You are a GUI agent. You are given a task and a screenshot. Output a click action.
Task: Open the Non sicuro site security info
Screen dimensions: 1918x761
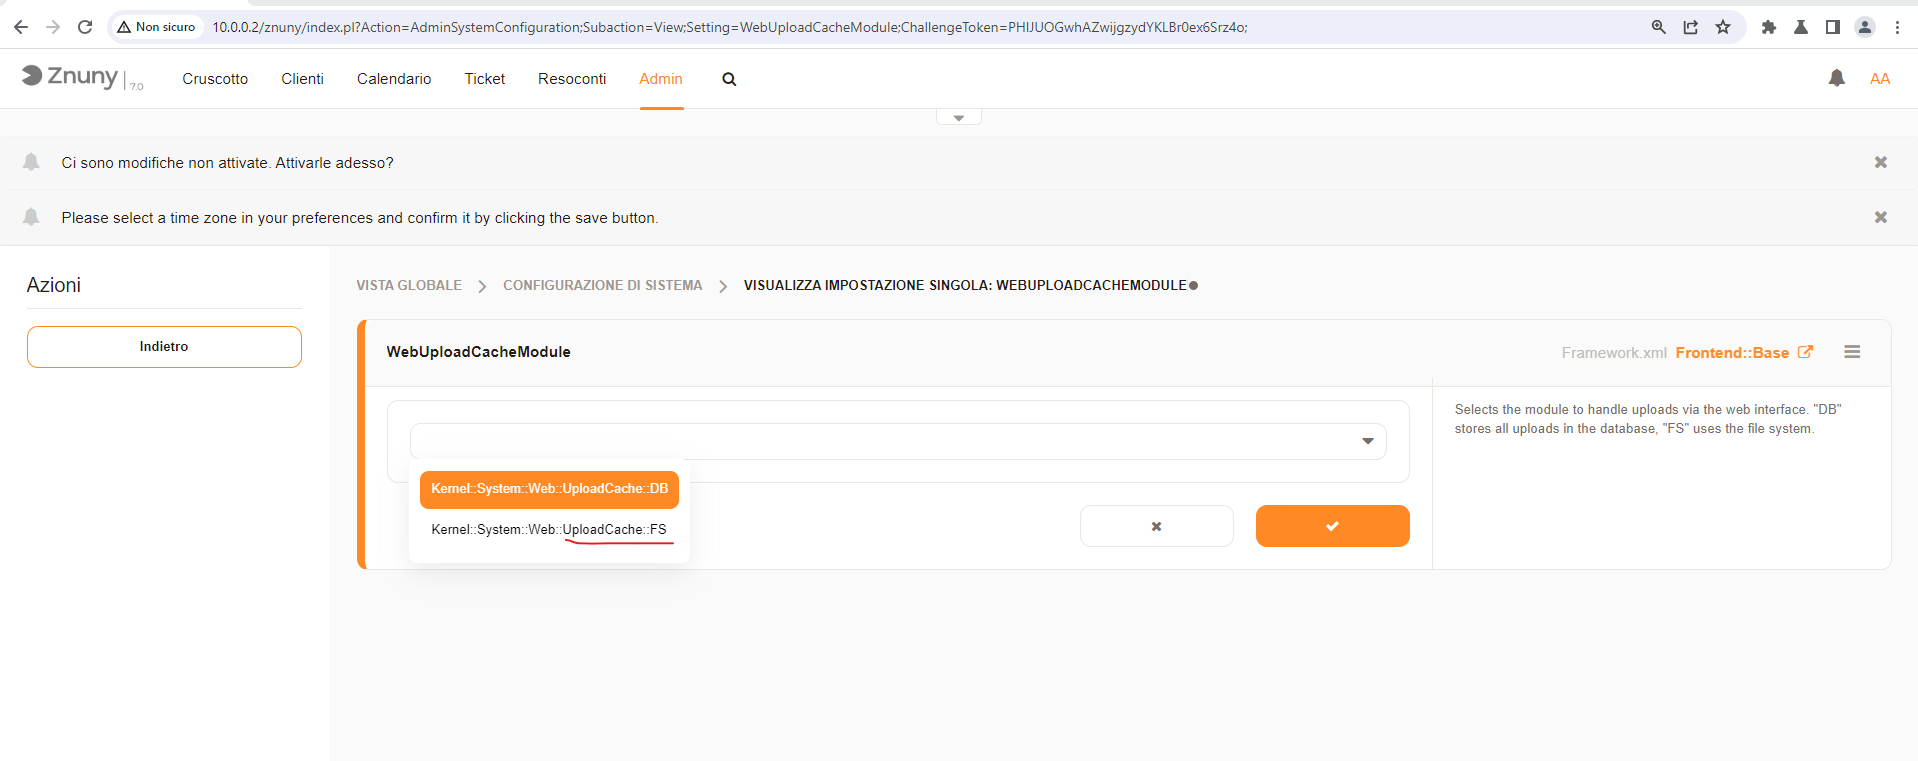coord(156,27)
